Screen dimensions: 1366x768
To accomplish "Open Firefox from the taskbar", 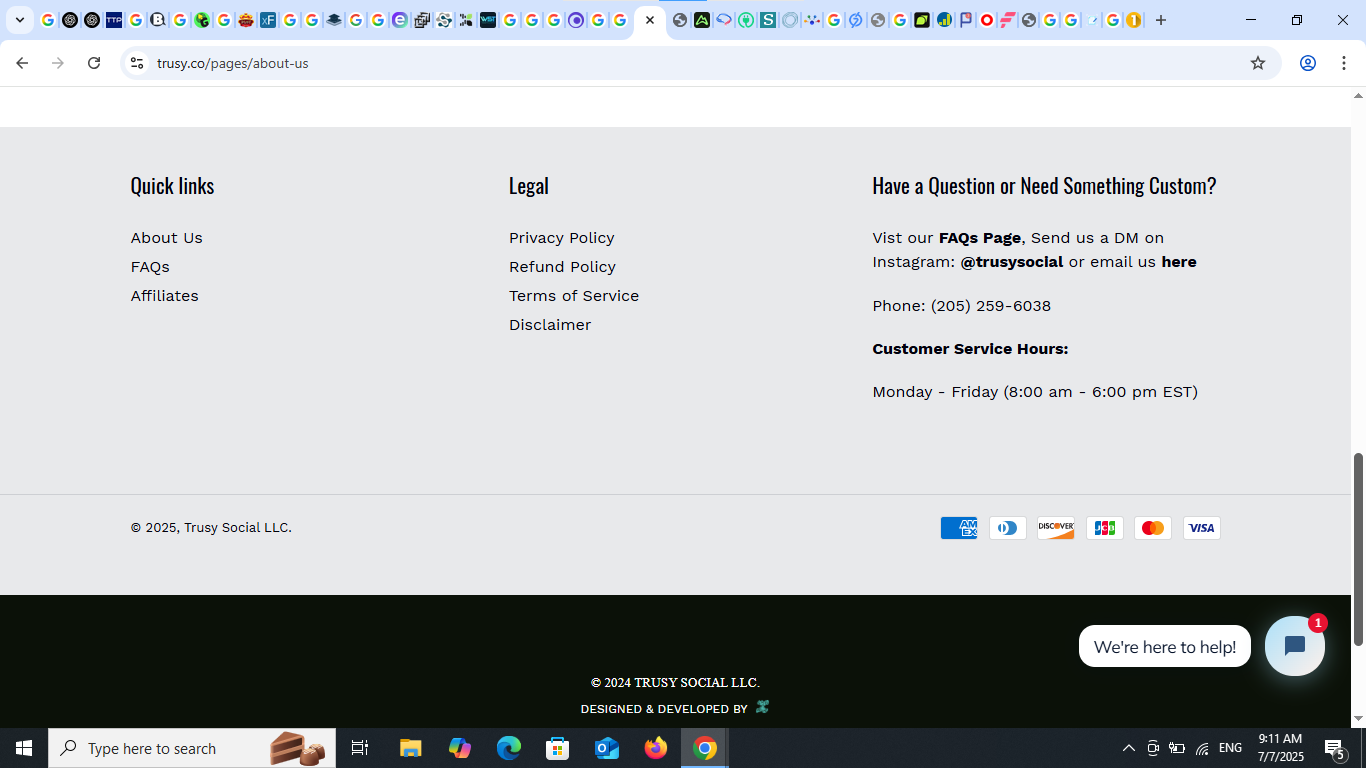I will pos(655,748).
